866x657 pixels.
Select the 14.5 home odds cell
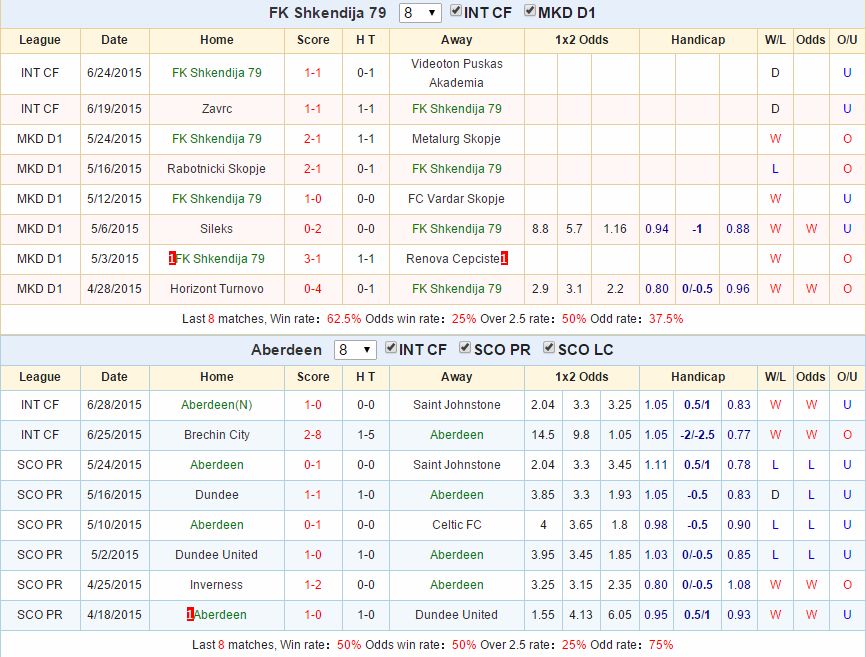(x=543, y=435)
